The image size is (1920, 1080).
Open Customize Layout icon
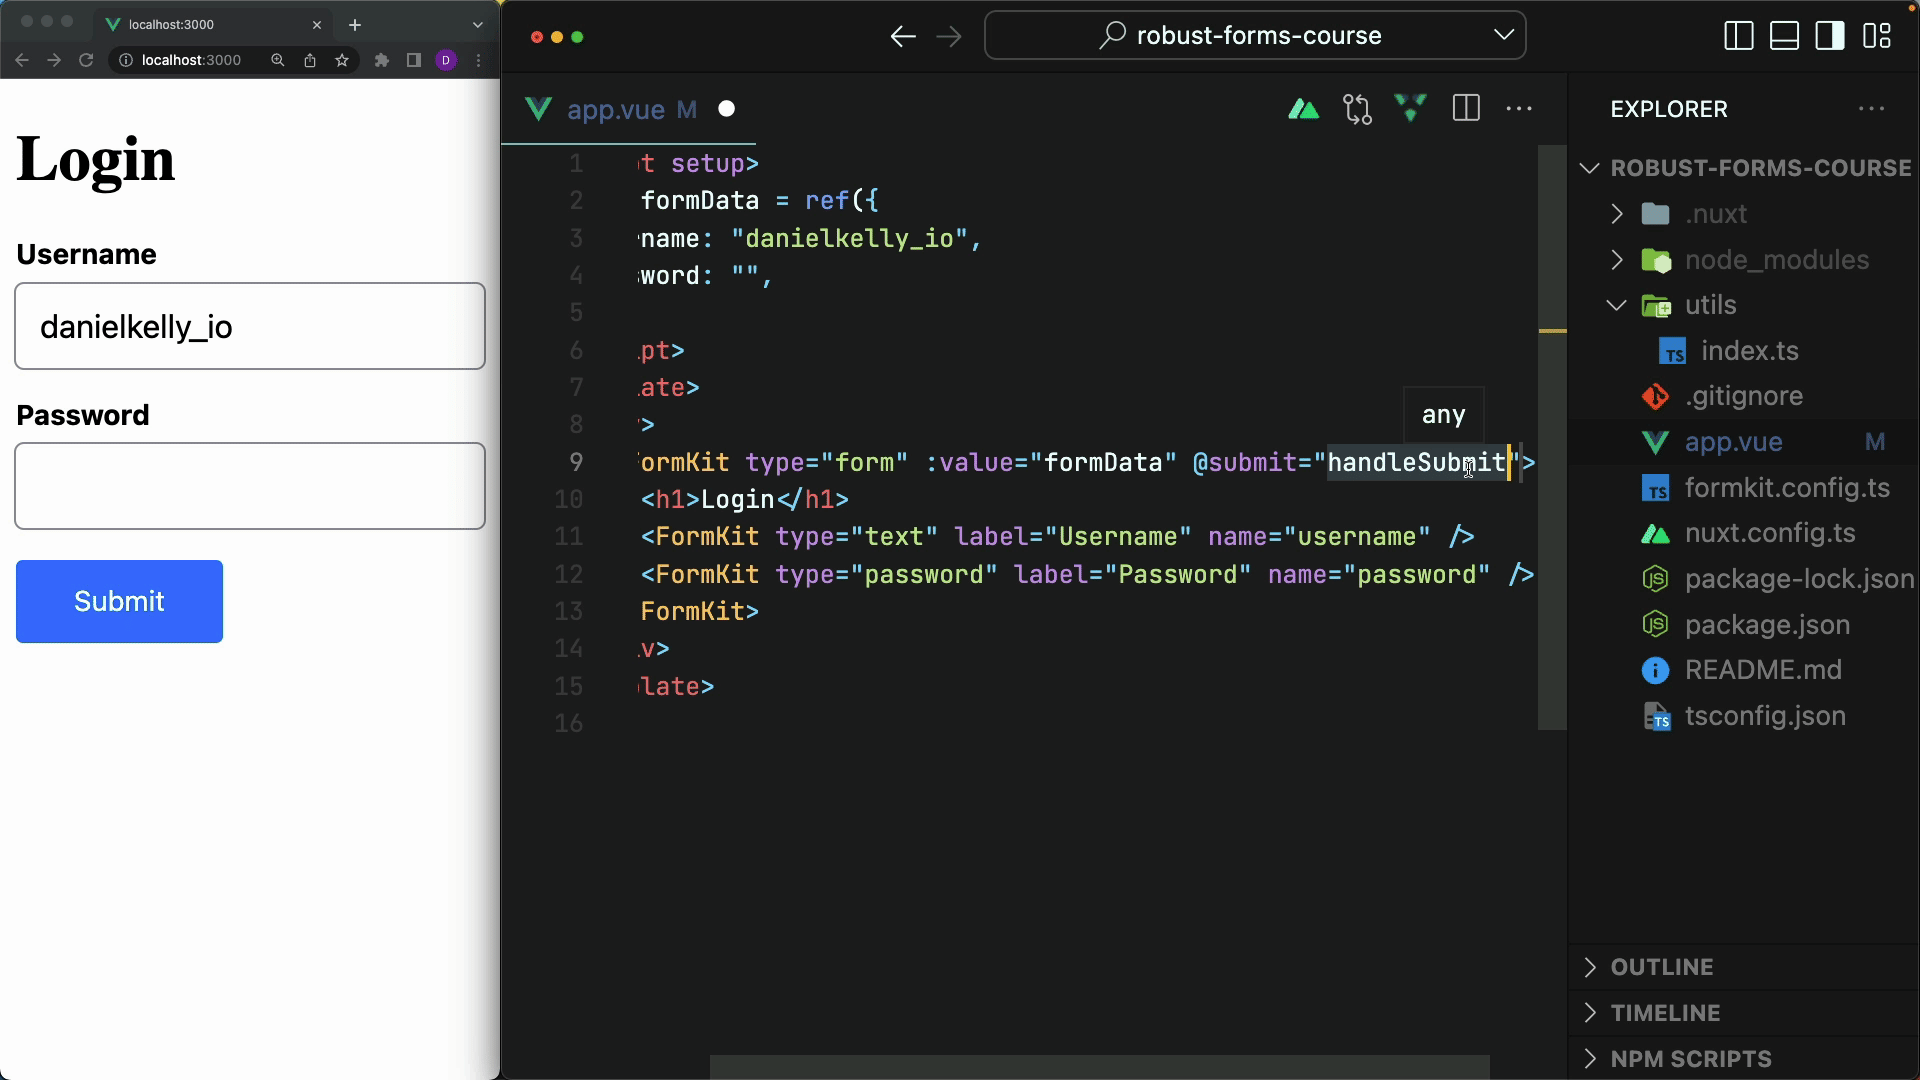(x=1877, y=36)
